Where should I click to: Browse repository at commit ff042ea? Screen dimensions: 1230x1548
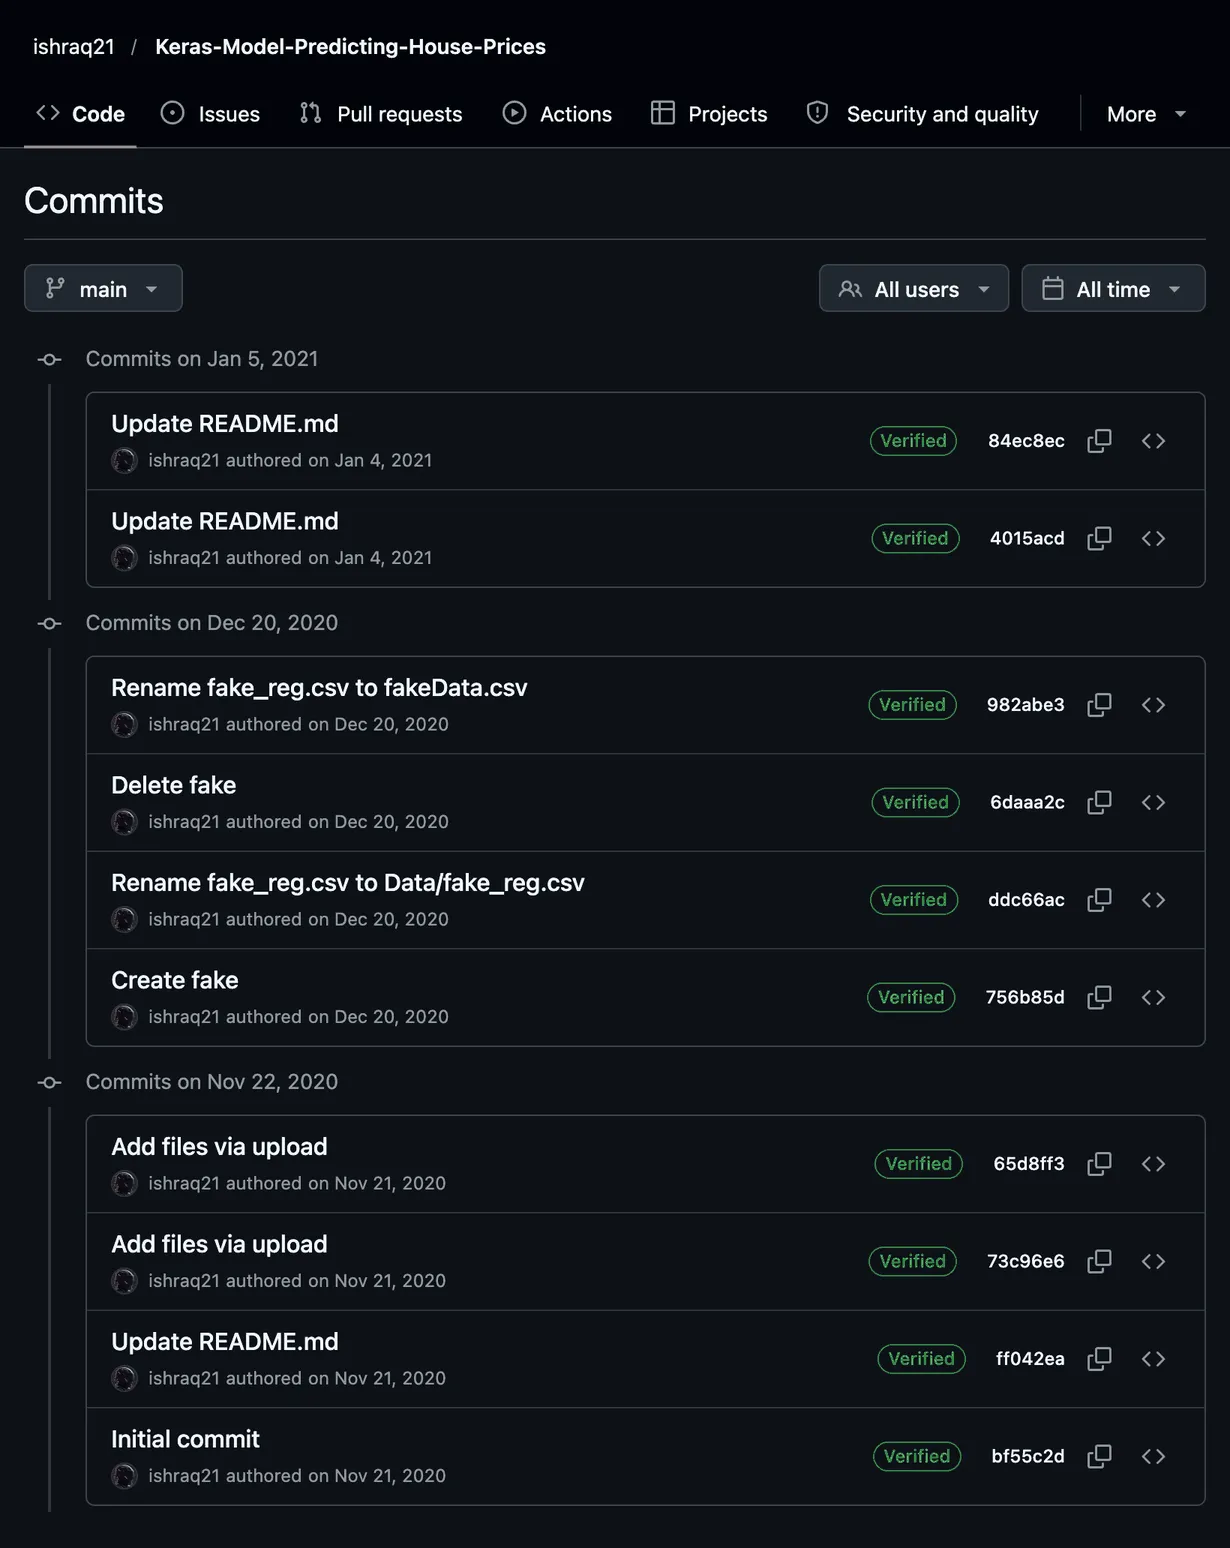[x=1153, y=1359]
